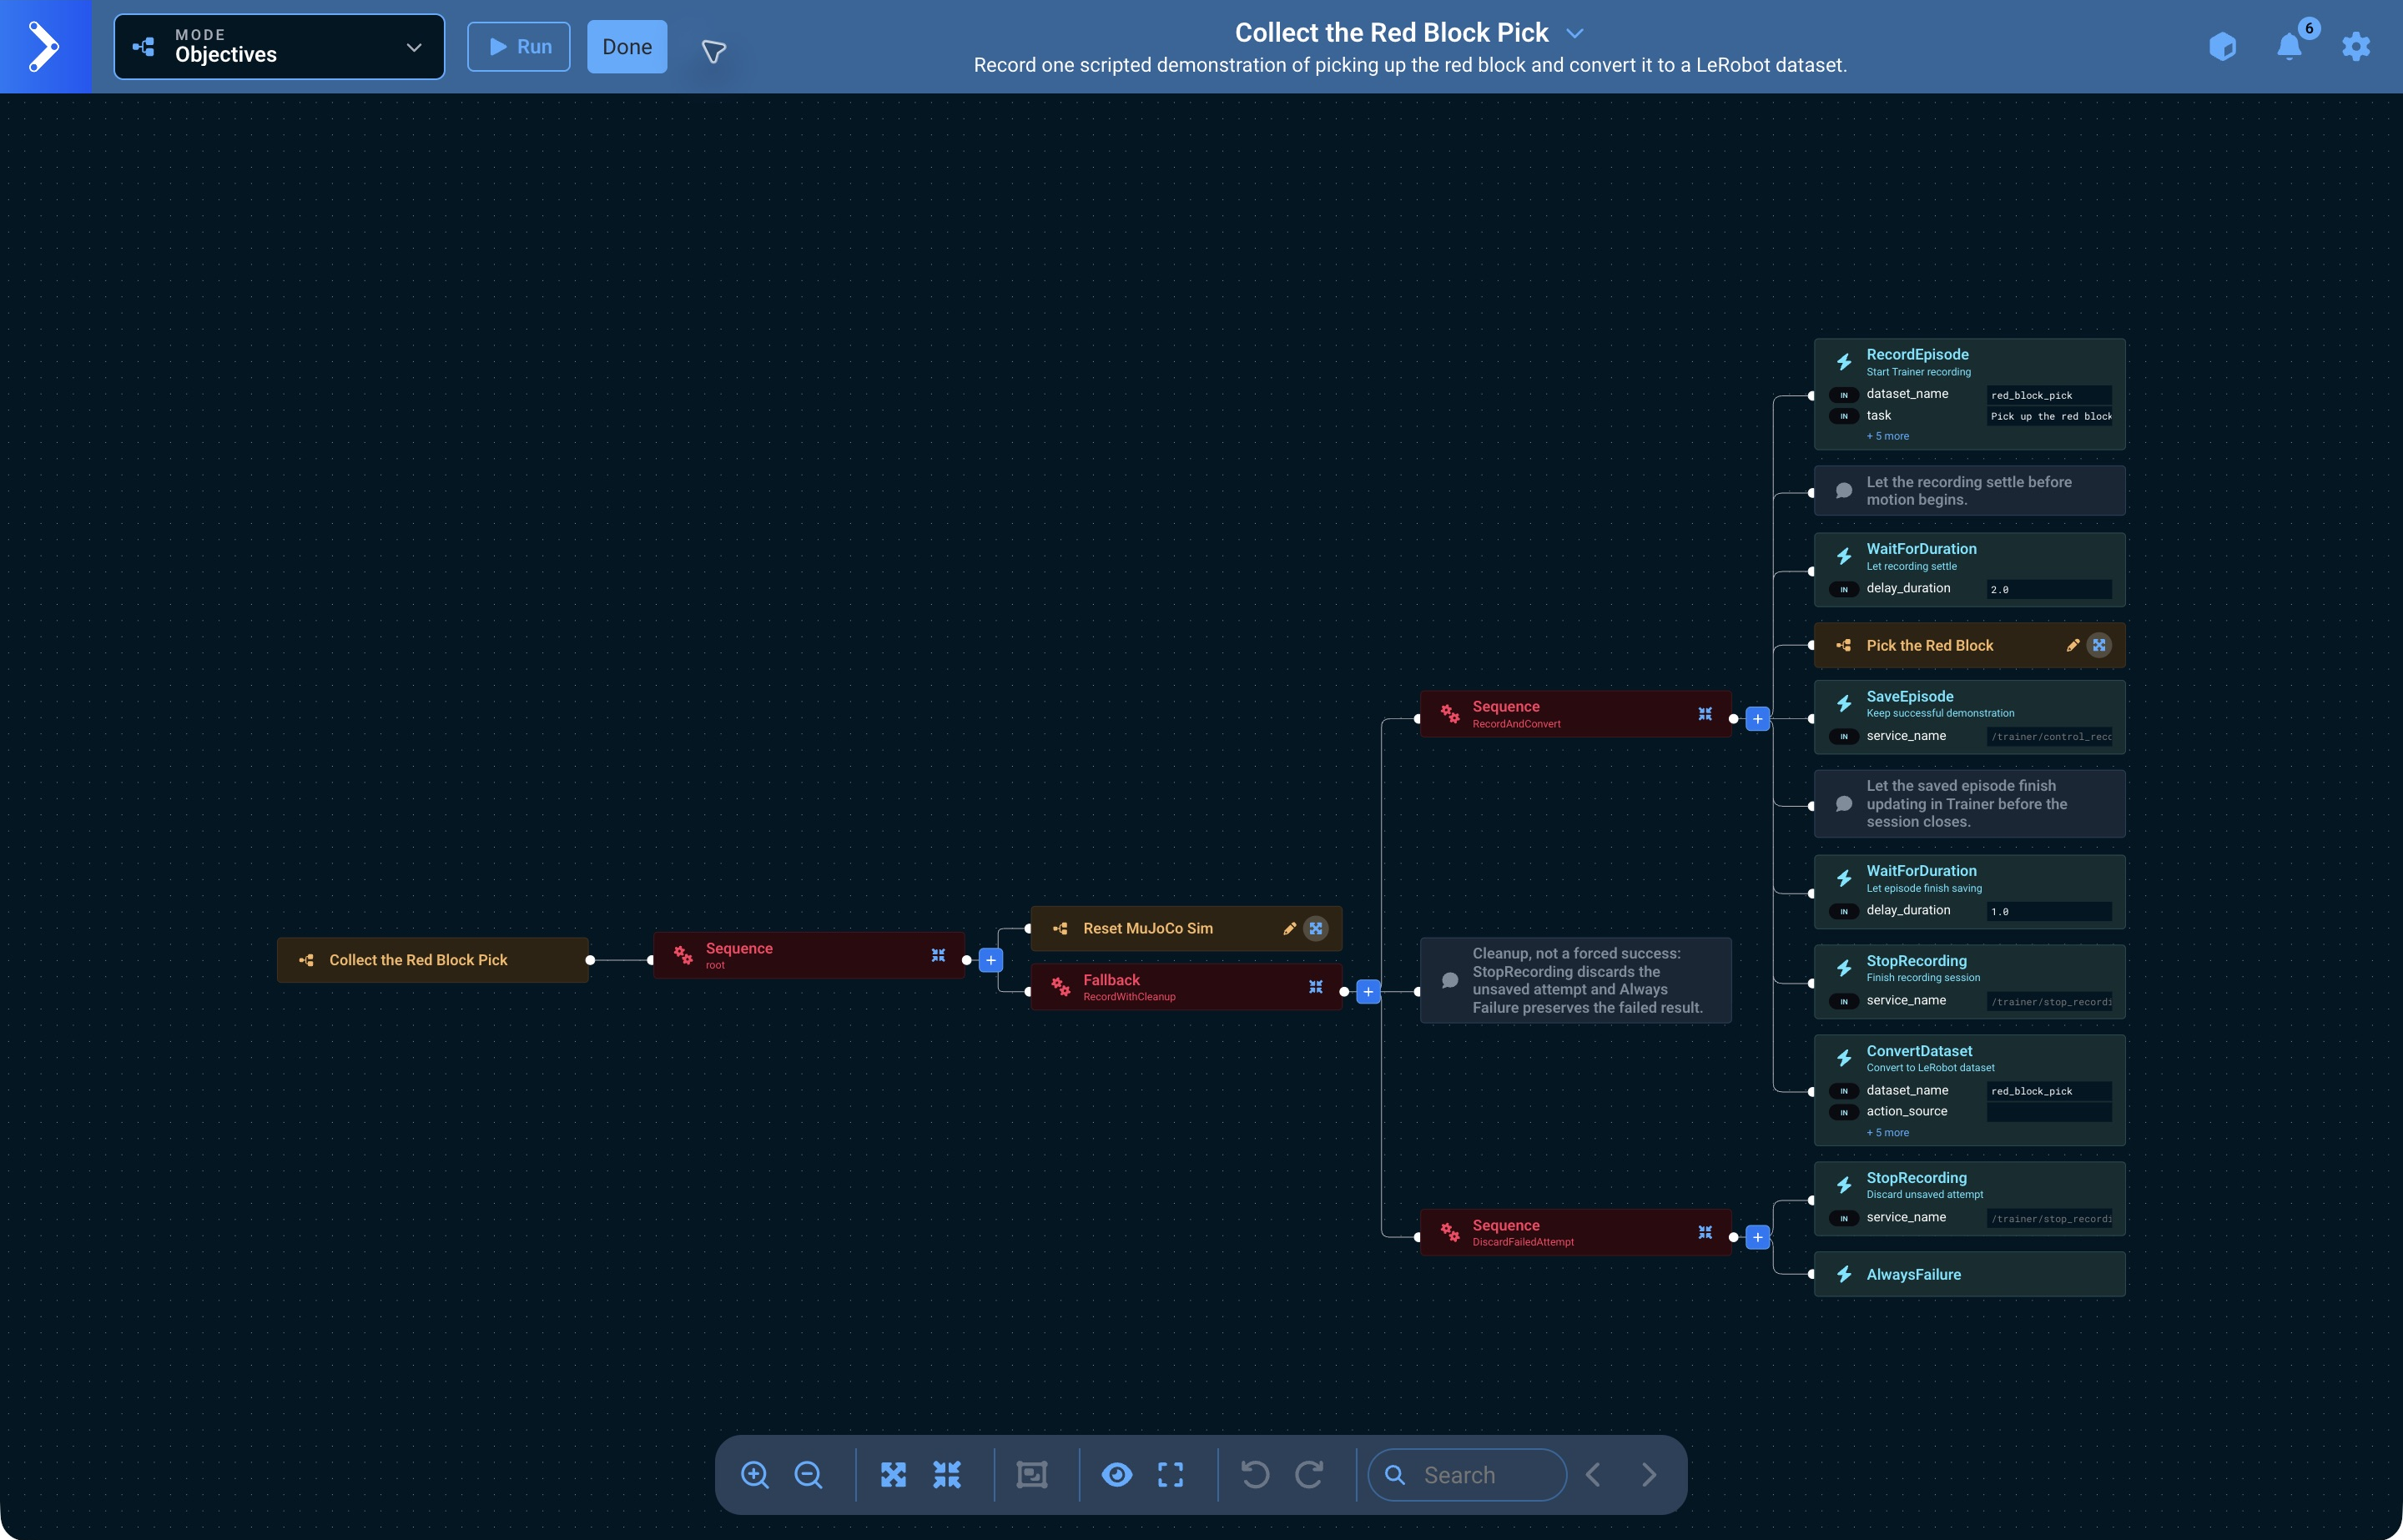This screenshot has height=1540, width=2403.
Task: Click the blue hexagon cube icon in header
Action: click(2222, 47)
